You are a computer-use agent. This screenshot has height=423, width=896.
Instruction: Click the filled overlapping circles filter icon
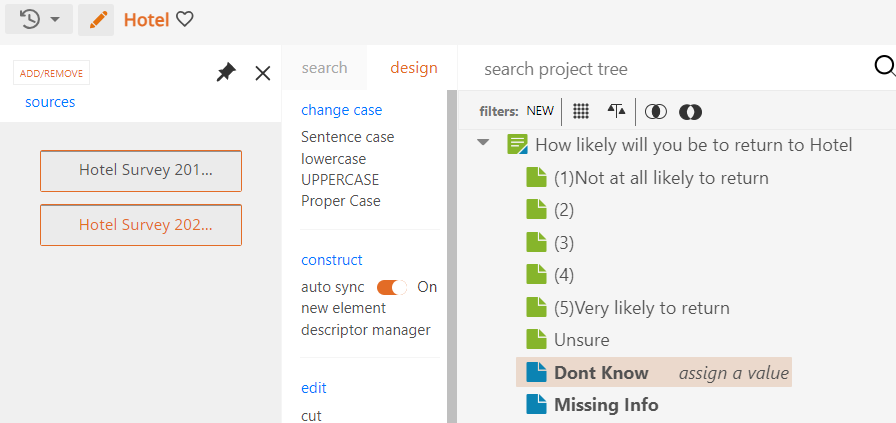(690, 112)
